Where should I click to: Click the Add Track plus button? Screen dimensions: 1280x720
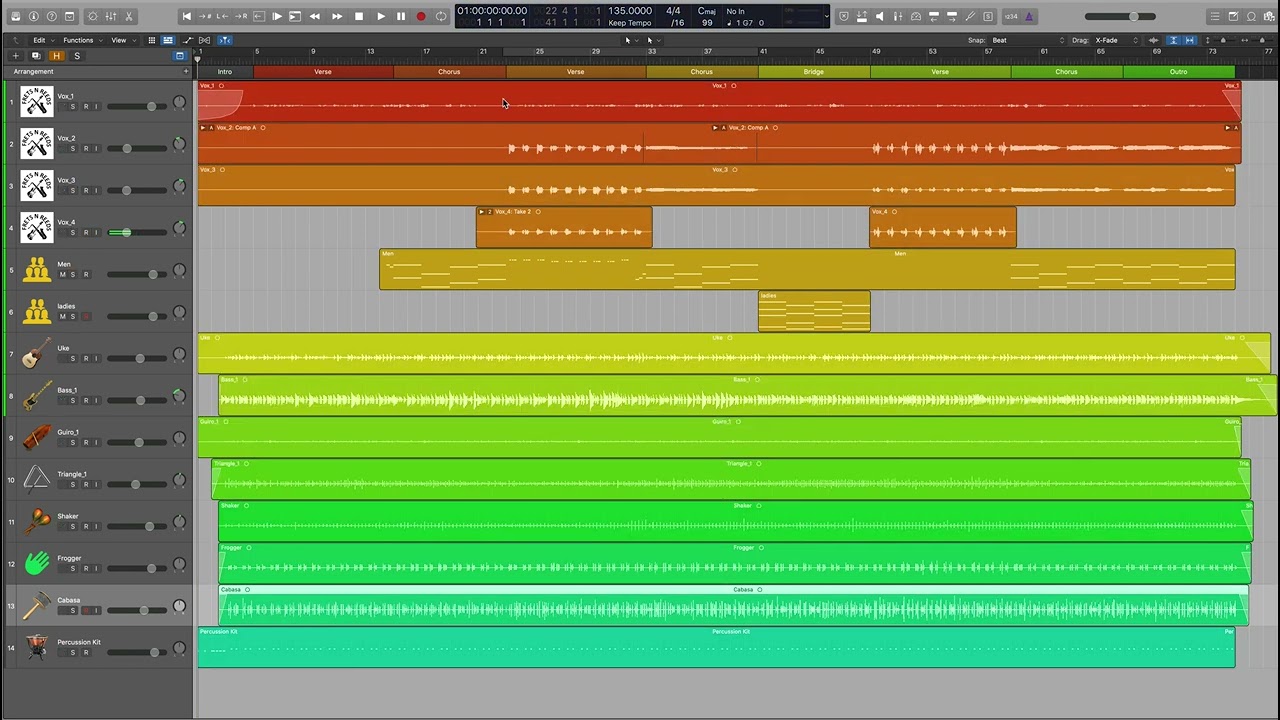15,56
